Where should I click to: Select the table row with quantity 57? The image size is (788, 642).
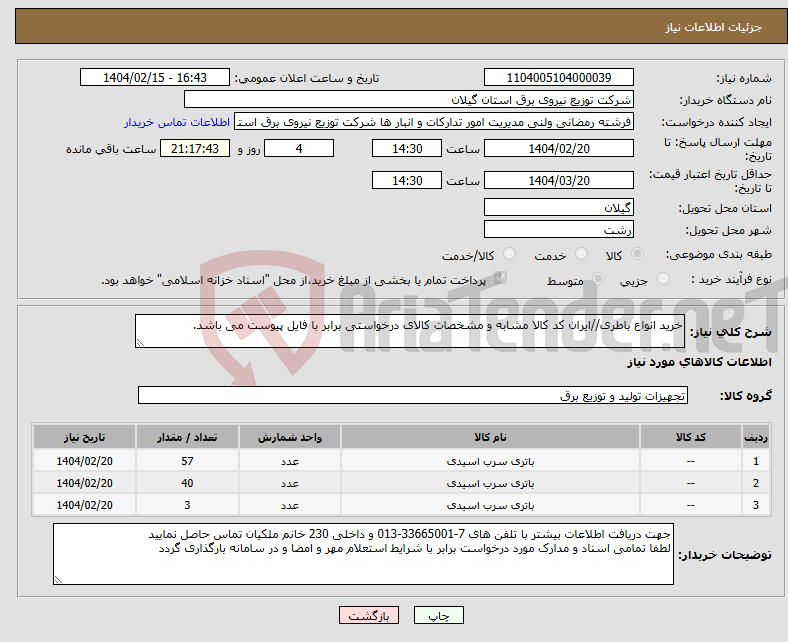[400, 461]
